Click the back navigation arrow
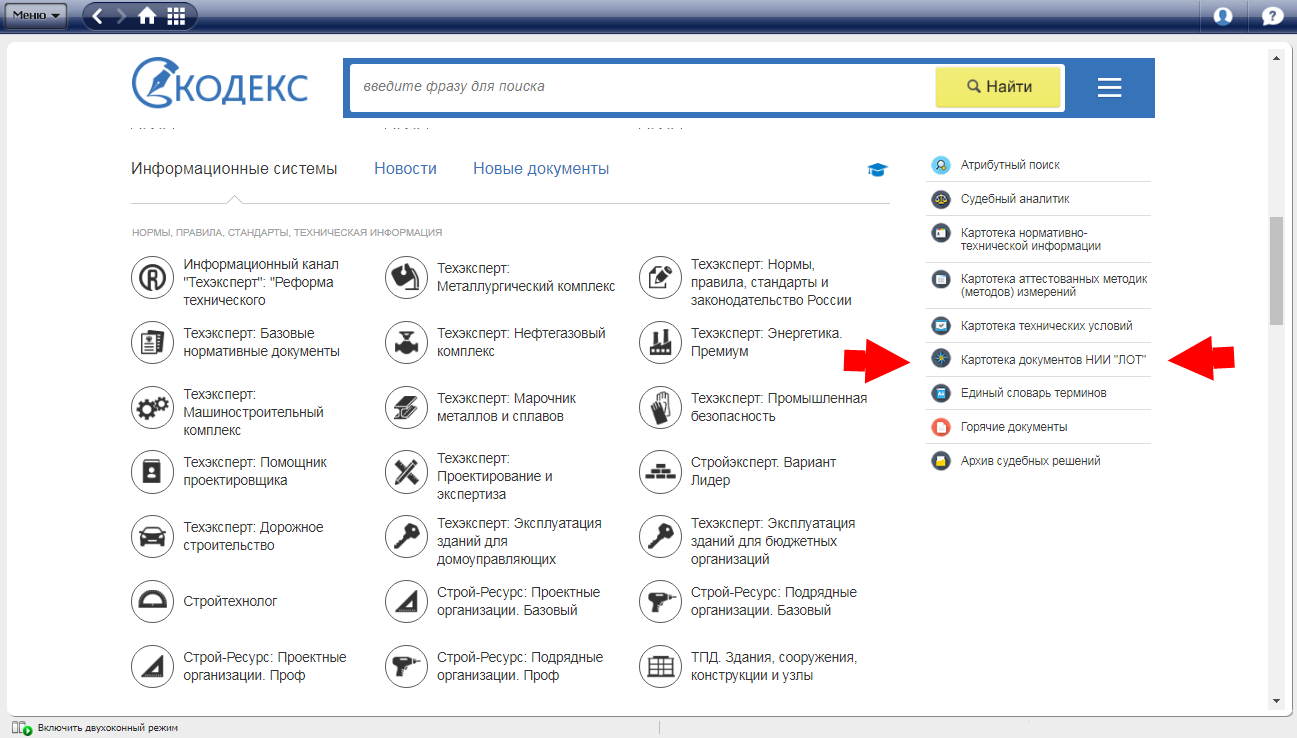The width and height of the screenshot is (1297, 738). (x=98, y=16)
